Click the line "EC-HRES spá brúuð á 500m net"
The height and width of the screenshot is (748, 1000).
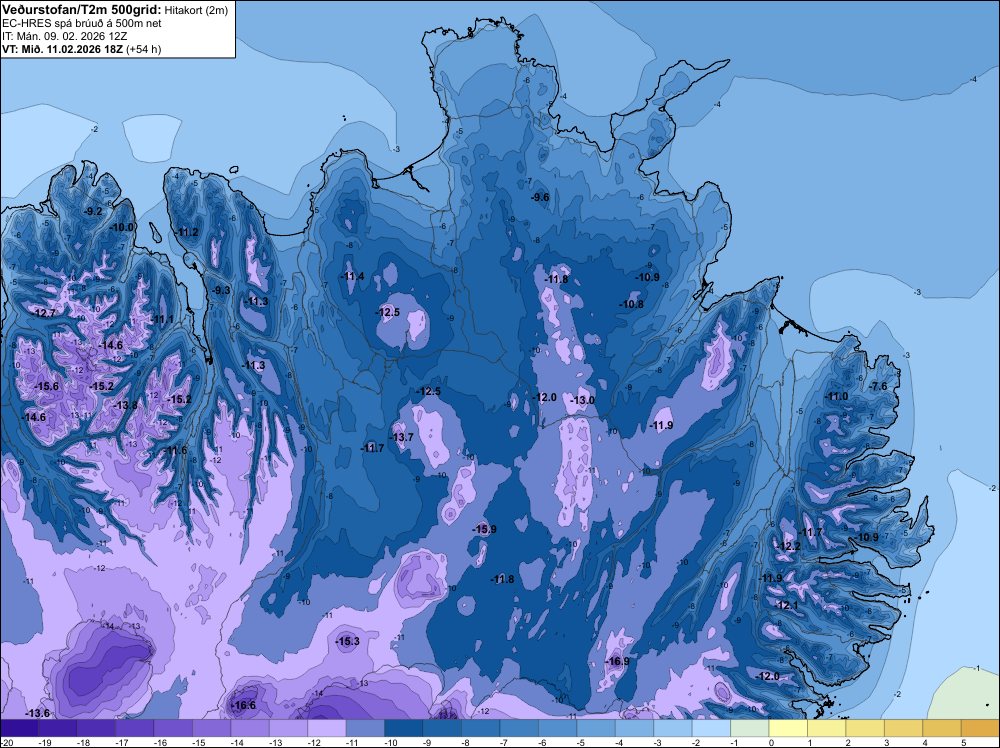pos(82,23)
